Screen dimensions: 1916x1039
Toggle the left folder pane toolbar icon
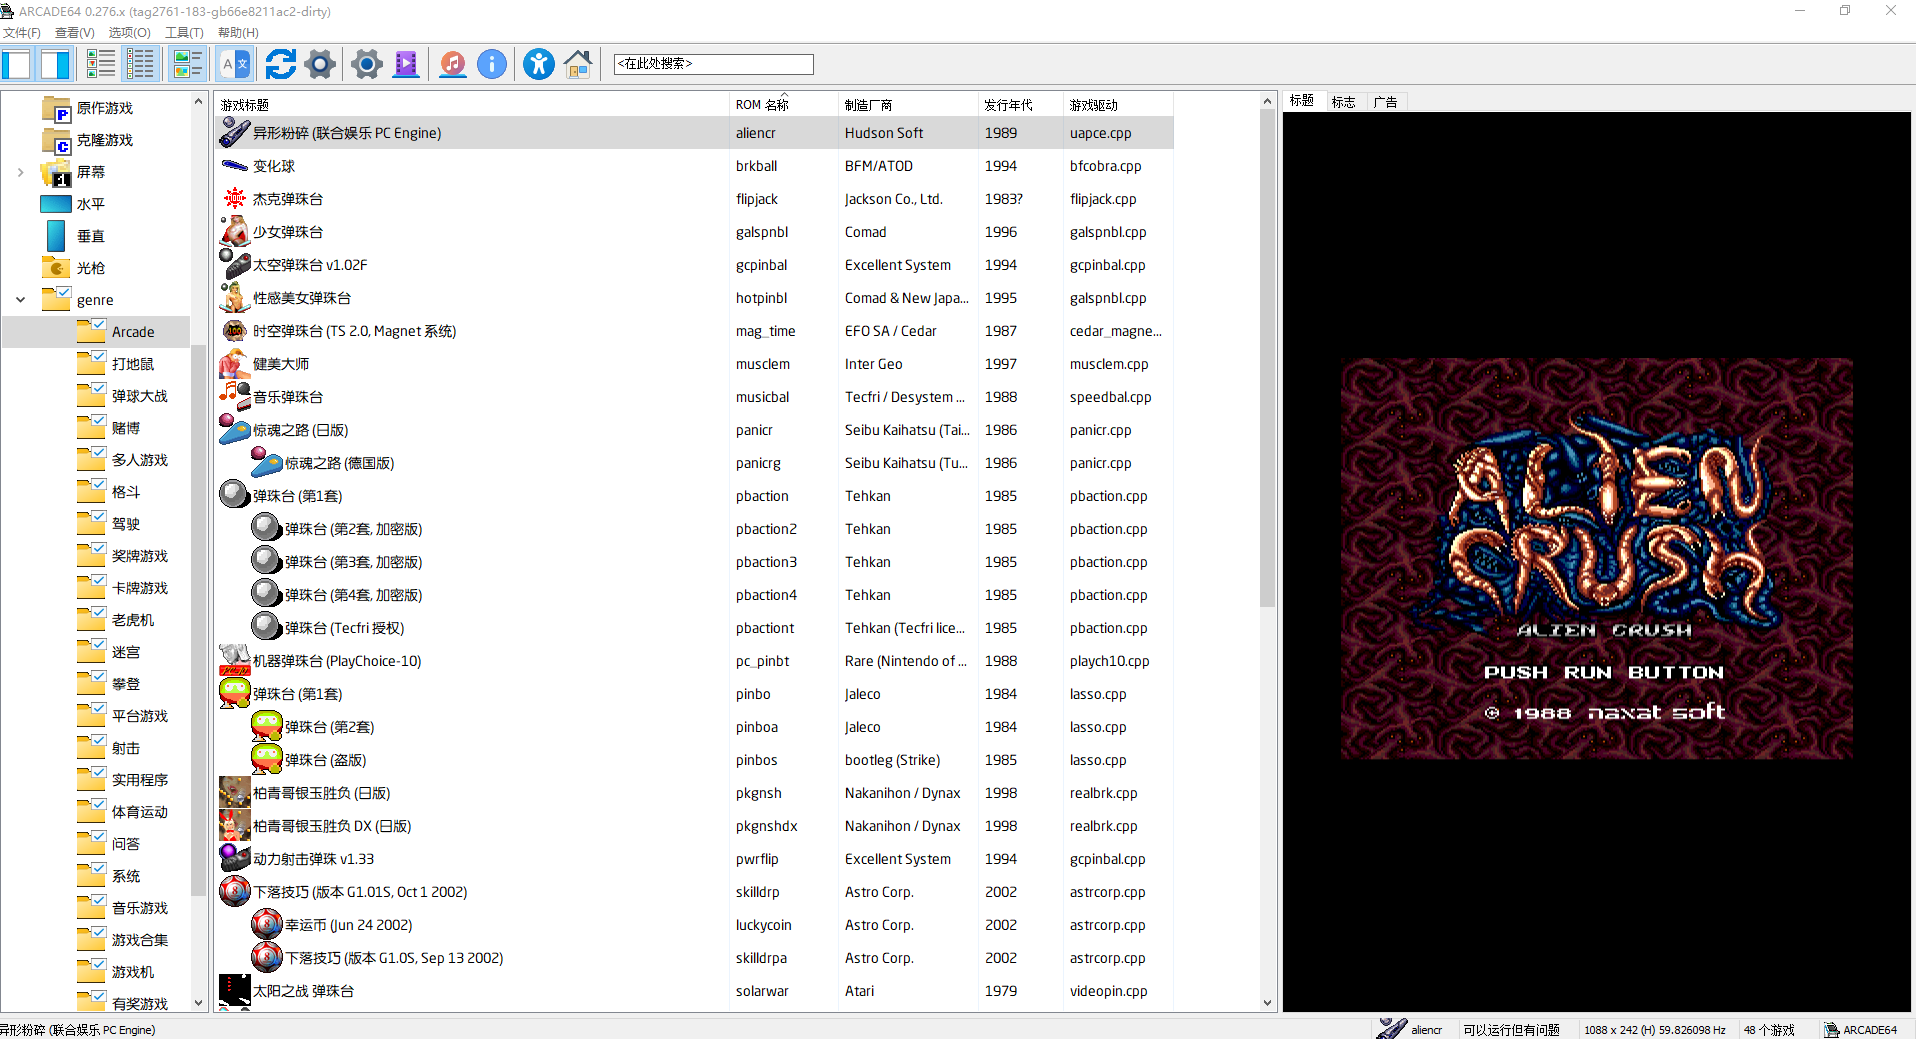[x=17, y=64]
